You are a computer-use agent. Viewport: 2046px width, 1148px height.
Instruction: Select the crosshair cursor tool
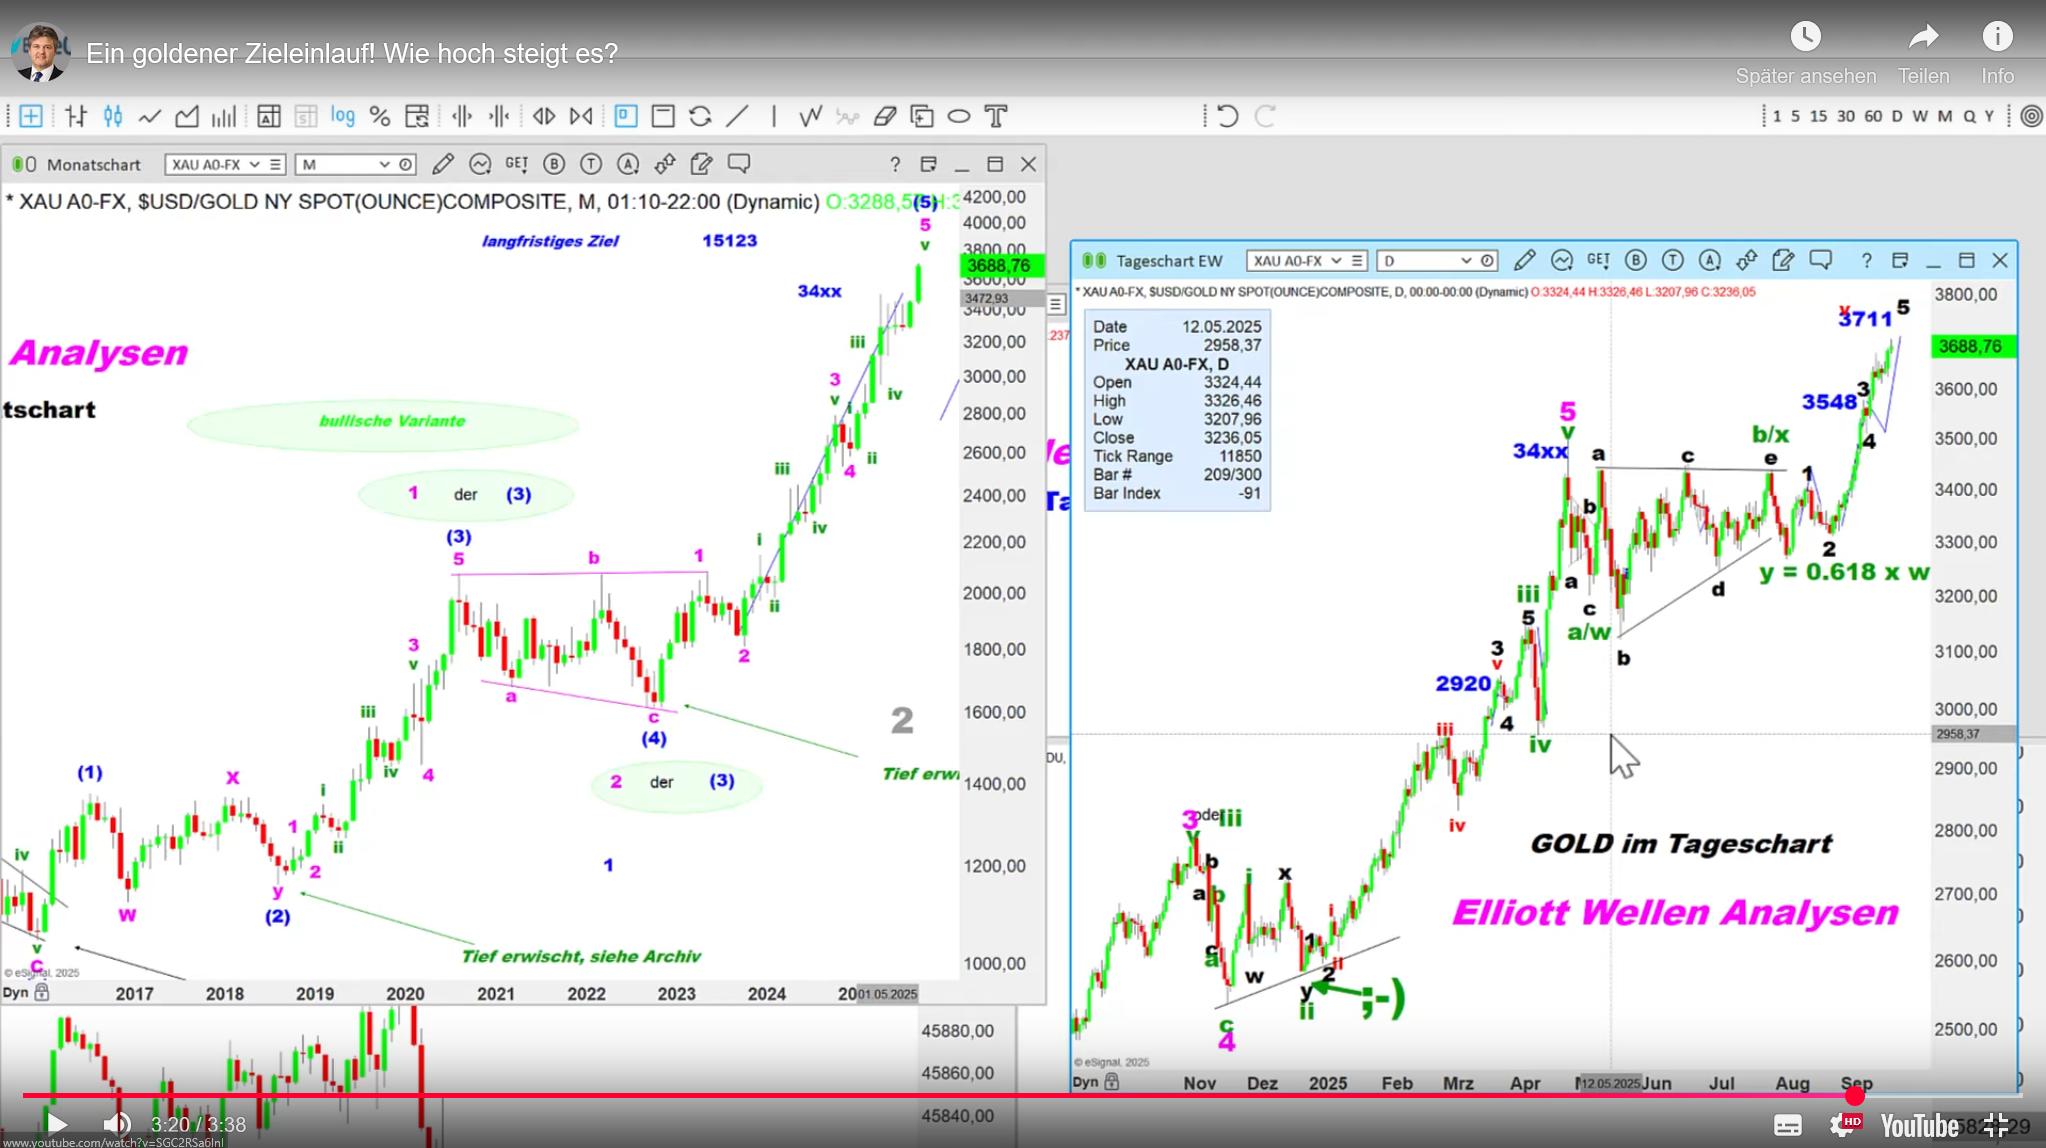(x=31, y=116)
